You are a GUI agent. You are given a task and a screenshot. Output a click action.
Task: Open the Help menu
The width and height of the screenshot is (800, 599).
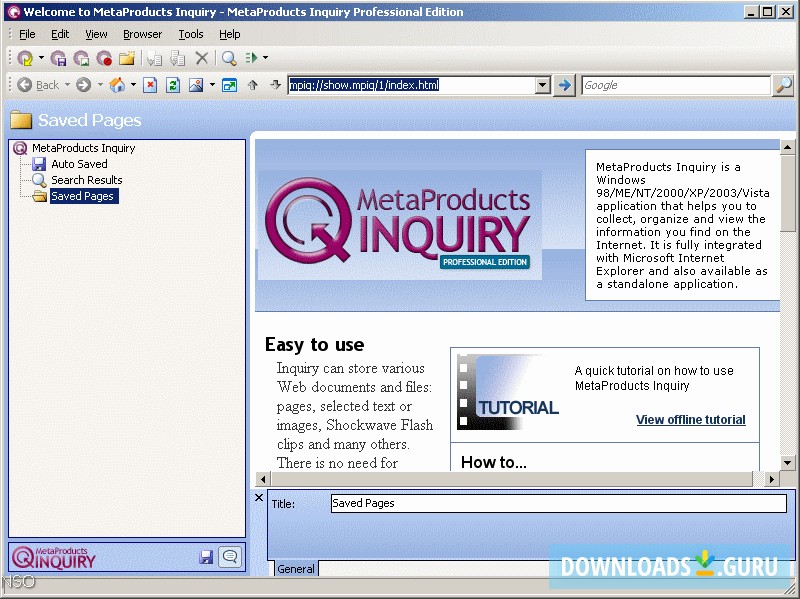230,34
